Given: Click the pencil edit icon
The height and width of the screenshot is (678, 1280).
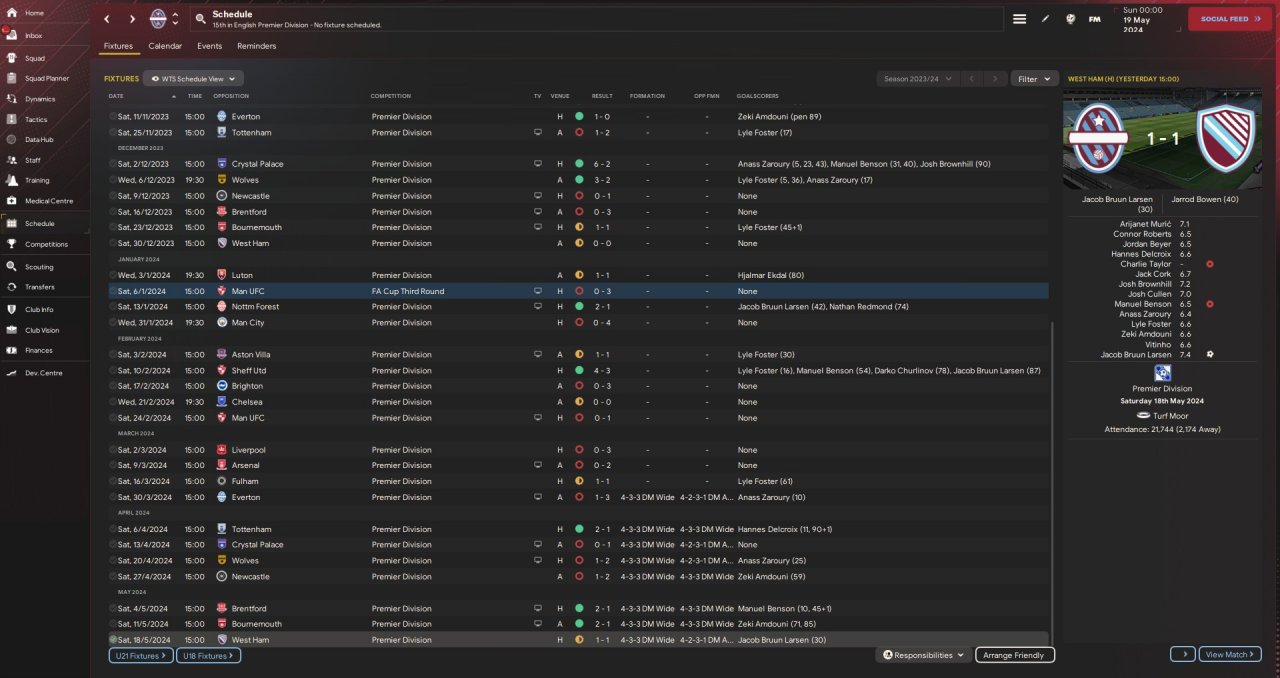Looking at the screenshot, I should click(1045, 19).
